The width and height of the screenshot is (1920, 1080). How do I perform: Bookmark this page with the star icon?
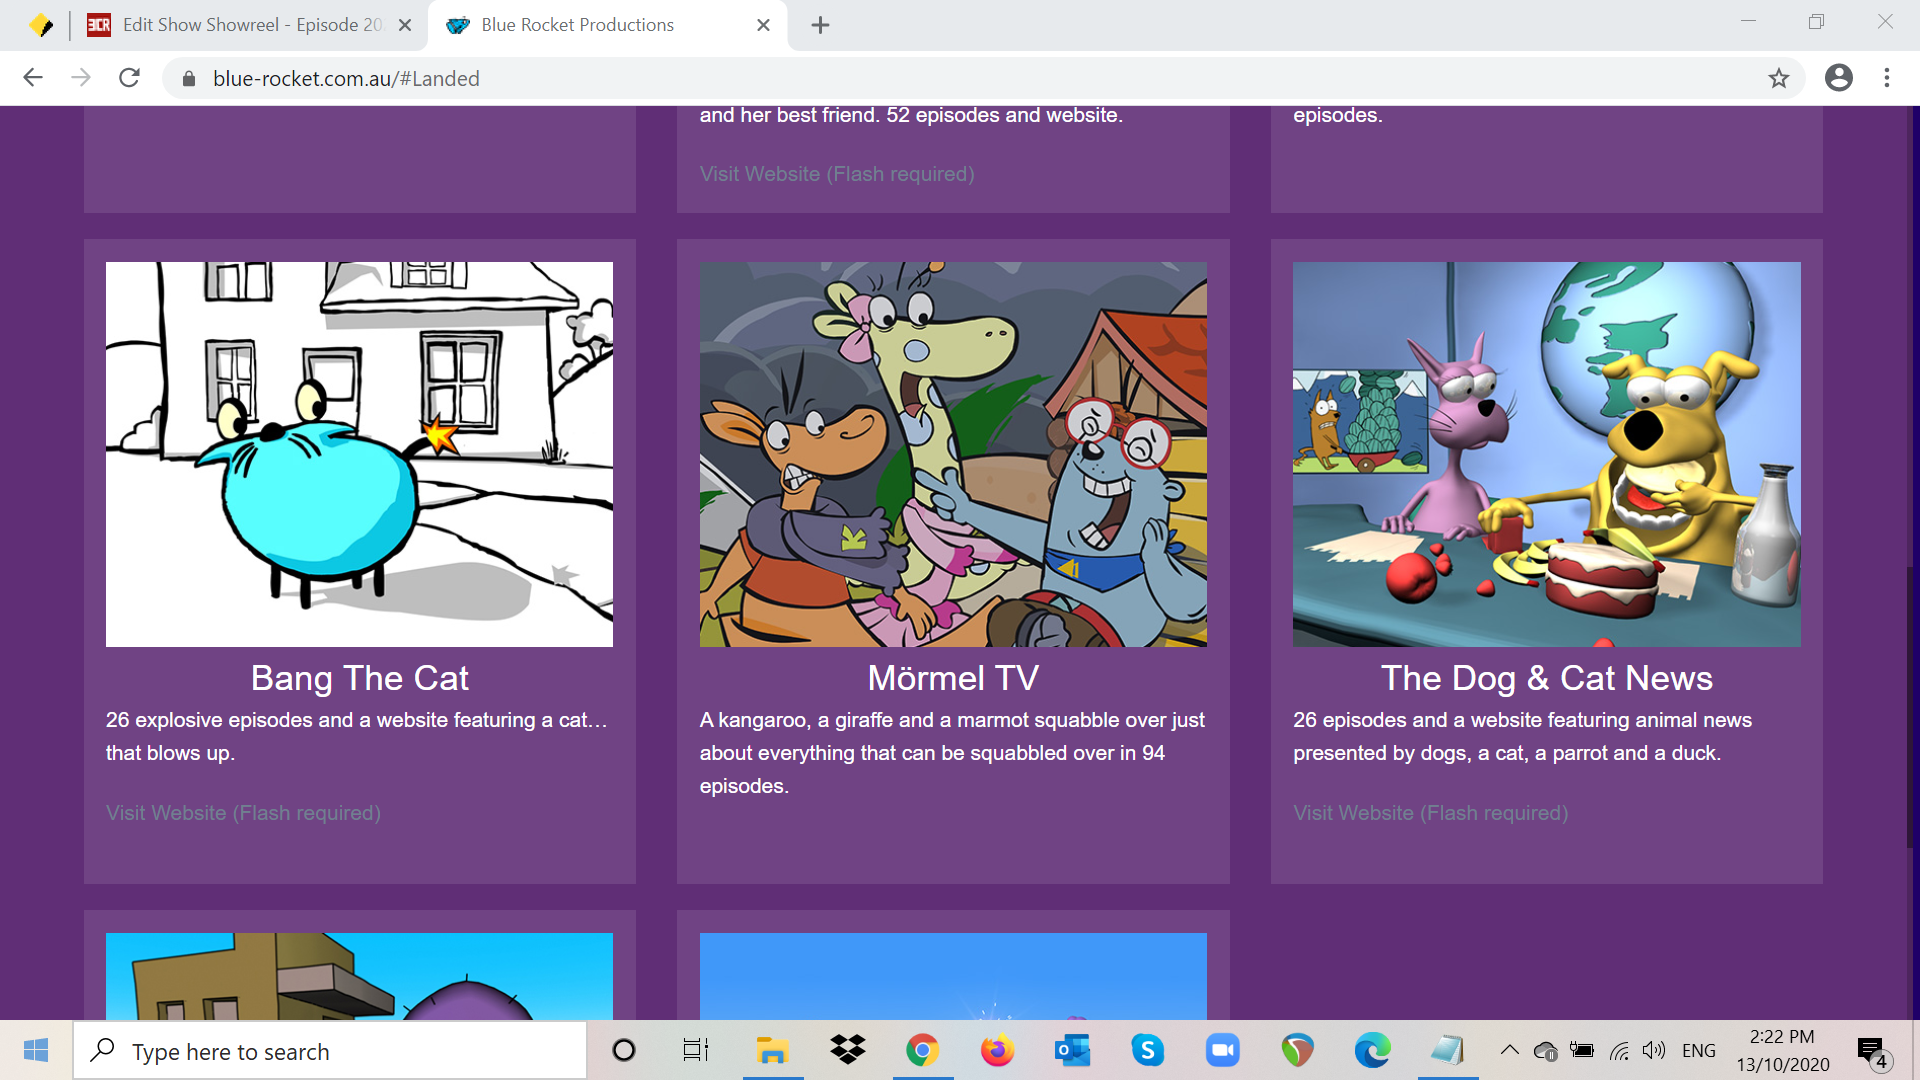1778,78
